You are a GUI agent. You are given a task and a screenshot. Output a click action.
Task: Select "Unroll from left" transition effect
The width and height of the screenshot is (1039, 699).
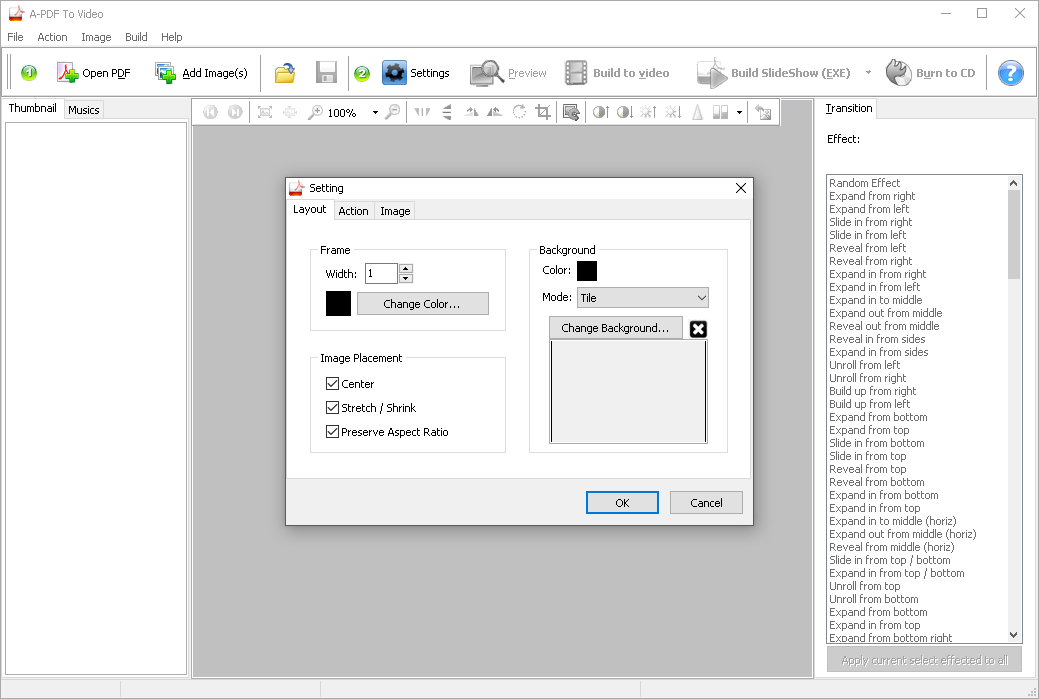pos(864,365)
